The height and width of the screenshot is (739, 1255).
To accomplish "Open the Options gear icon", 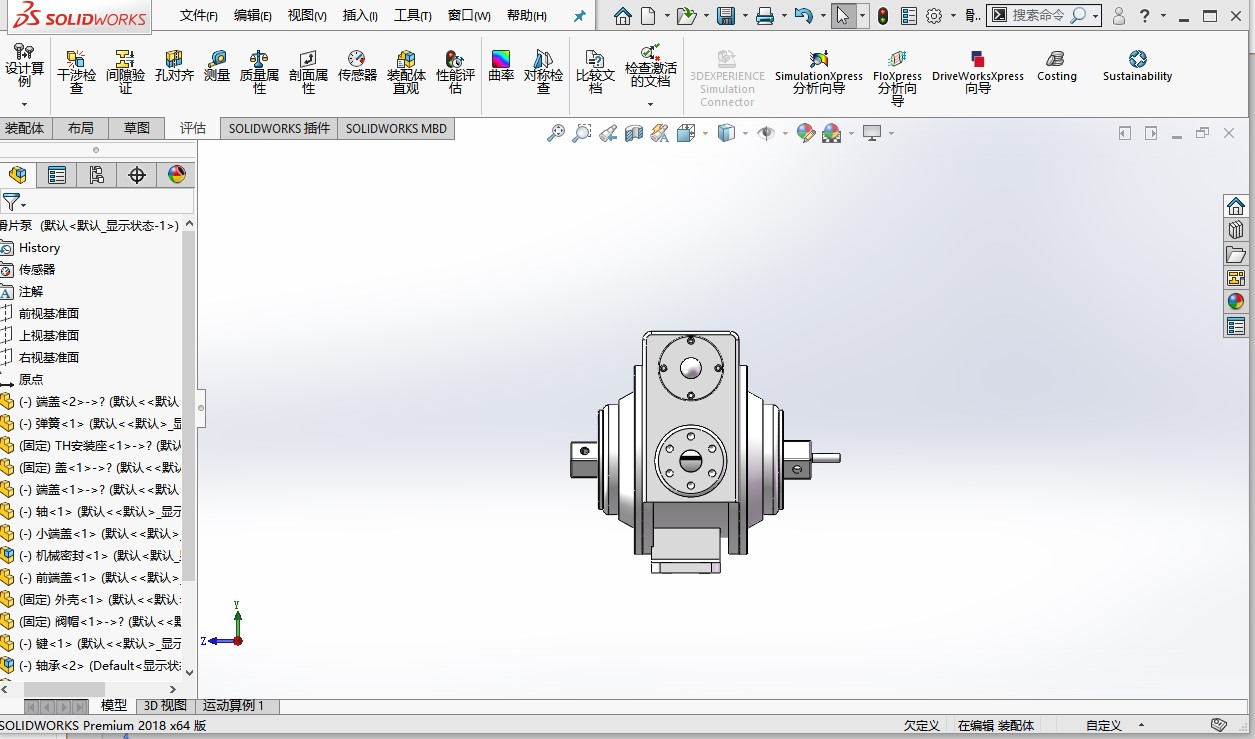I will (934, 16).
